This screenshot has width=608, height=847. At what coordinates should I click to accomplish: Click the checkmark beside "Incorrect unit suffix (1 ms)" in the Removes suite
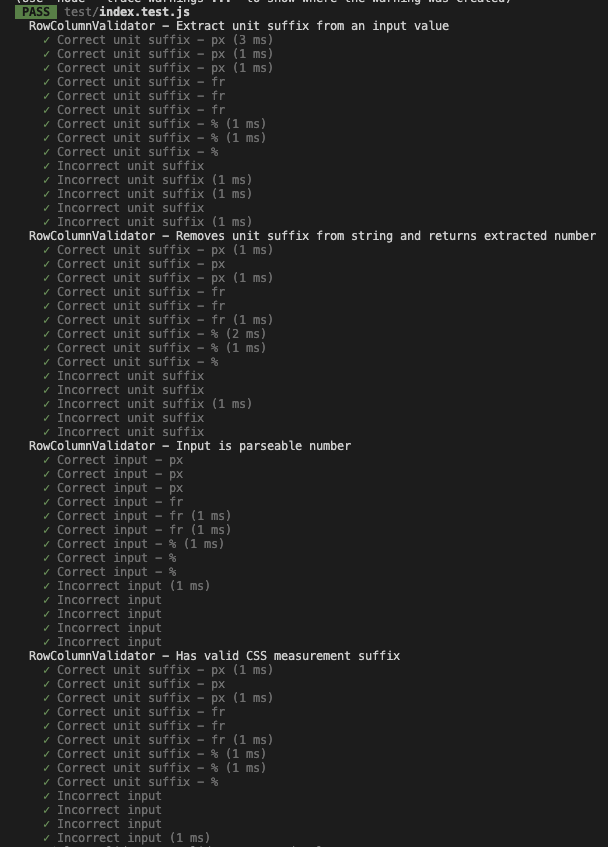tap(47, 404)
